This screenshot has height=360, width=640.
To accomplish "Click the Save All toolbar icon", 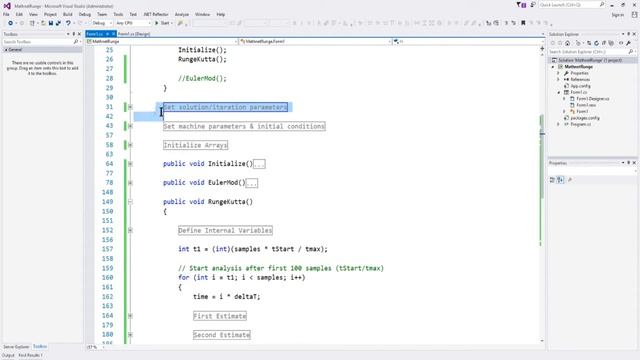I will click(58, 23).
